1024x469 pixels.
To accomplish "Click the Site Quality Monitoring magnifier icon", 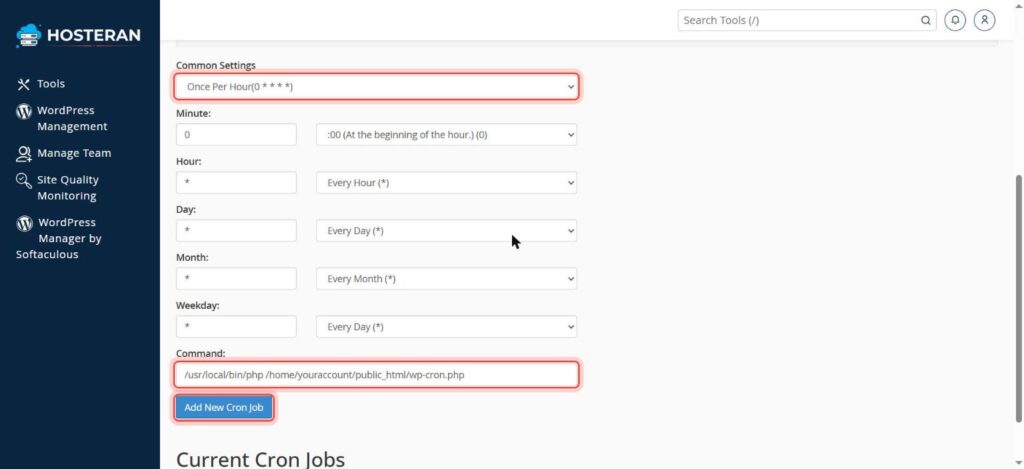I will coord(24,180).
